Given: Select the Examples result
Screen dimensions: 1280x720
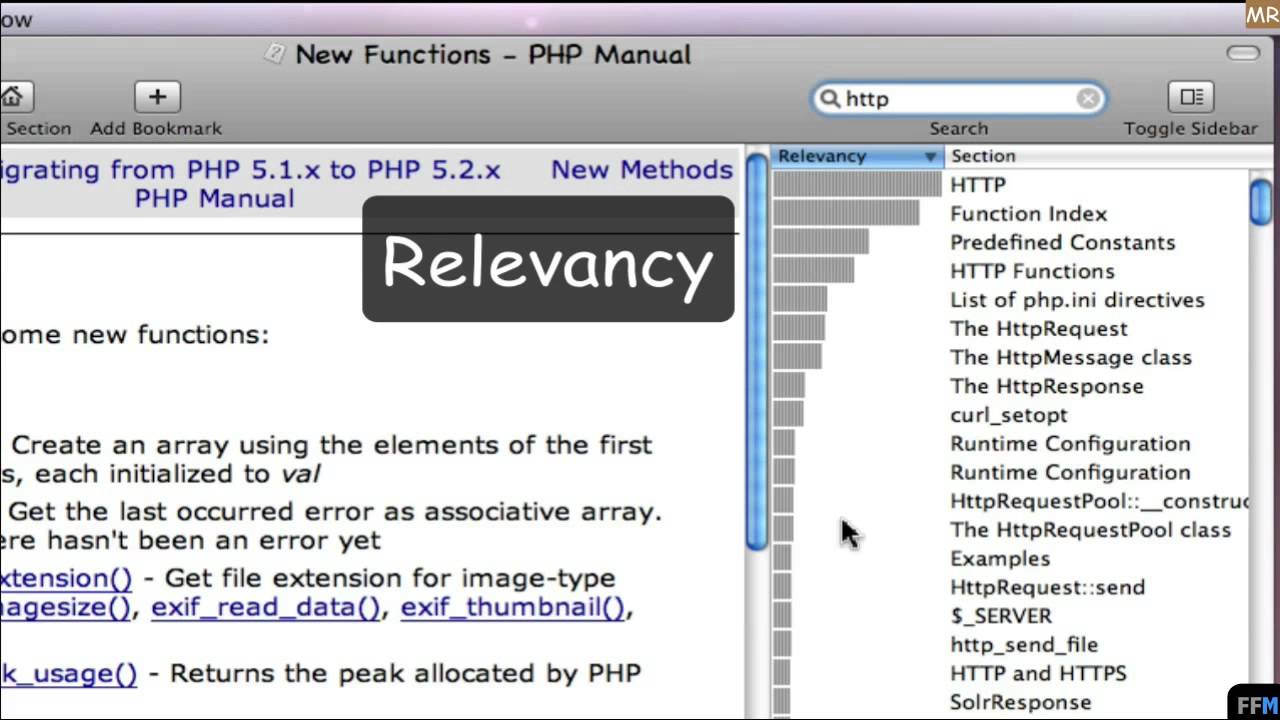Looking at the screenshot, I should 1000,559.
